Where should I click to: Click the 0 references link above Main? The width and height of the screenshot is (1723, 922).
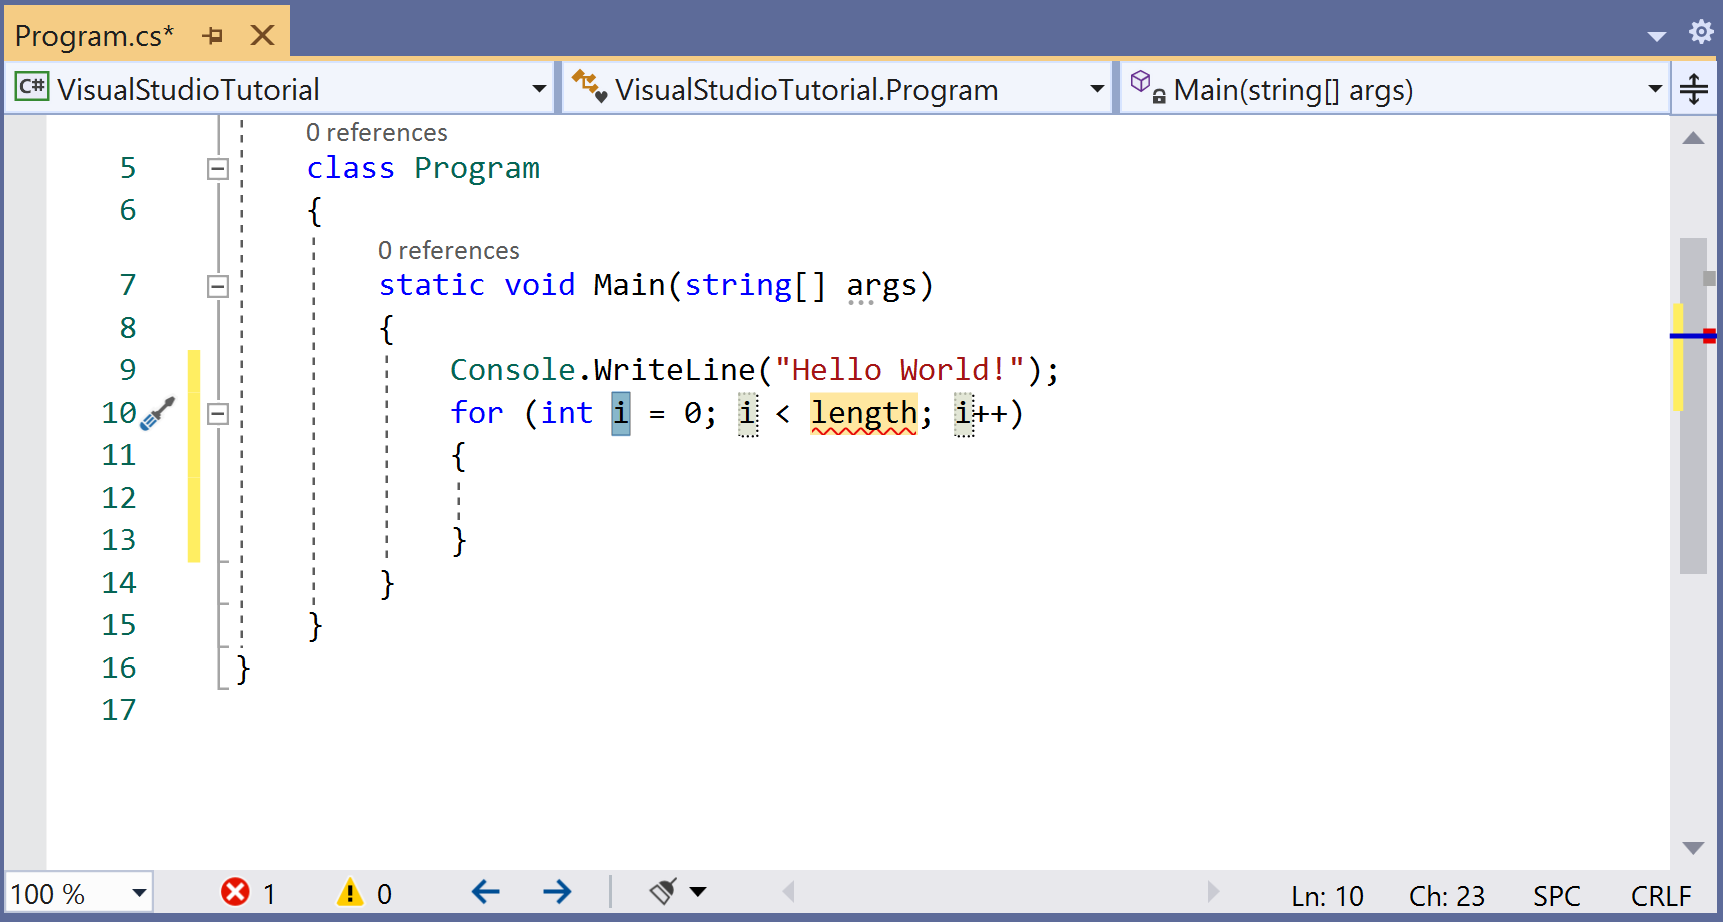point(448,251)
